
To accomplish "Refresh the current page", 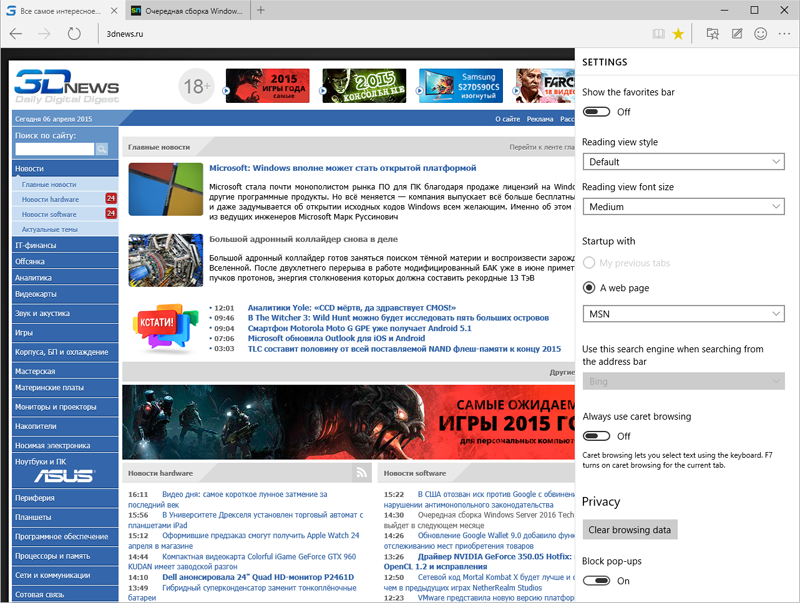I will (x=74, y=34).
